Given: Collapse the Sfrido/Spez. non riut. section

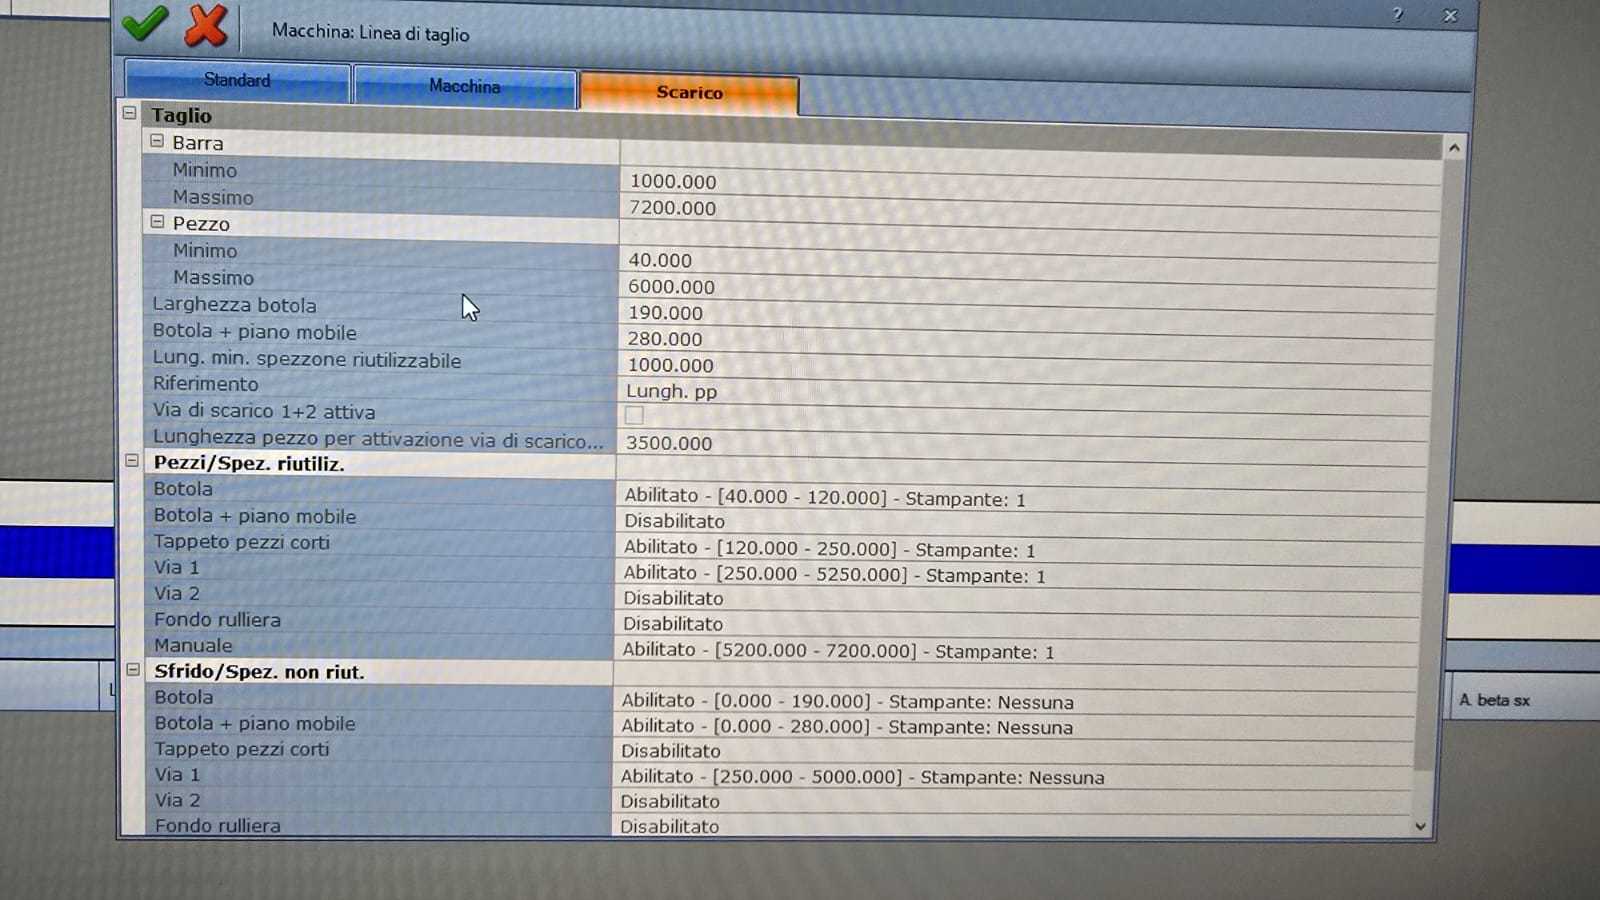Looking at the screenshot, I should [133, 670].
